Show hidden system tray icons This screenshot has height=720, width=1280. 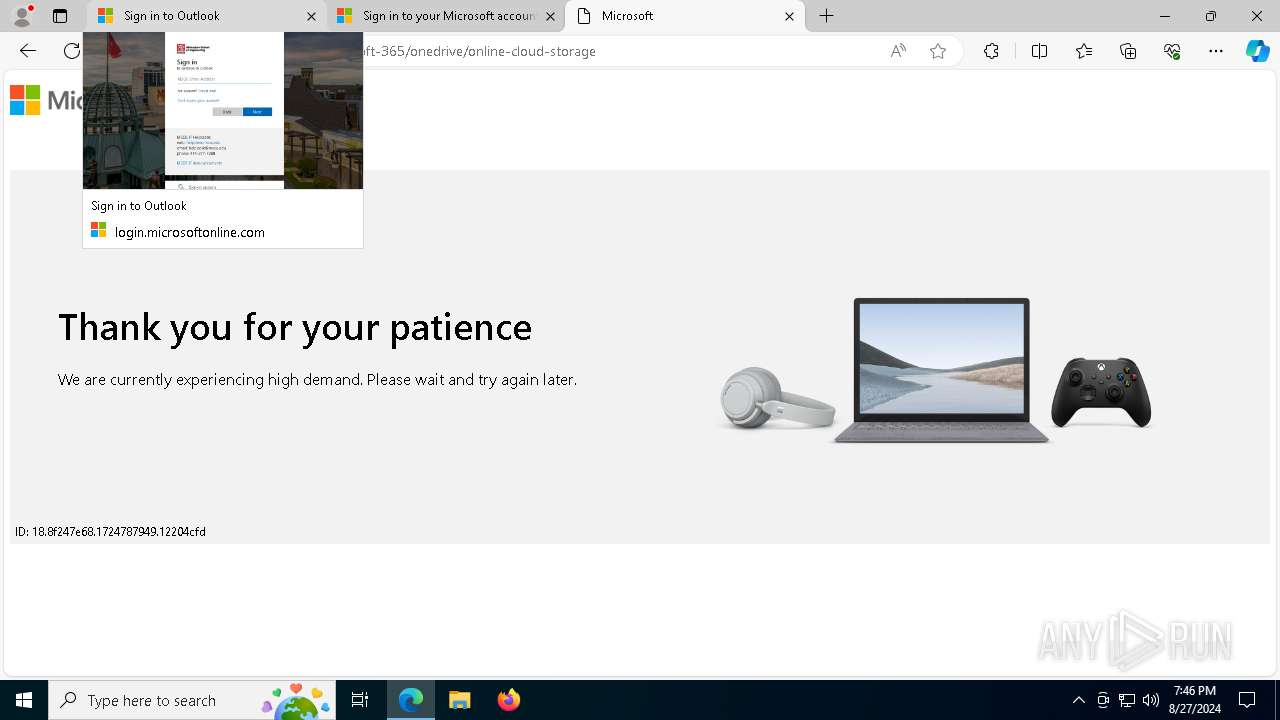(x=1079, y=700)
